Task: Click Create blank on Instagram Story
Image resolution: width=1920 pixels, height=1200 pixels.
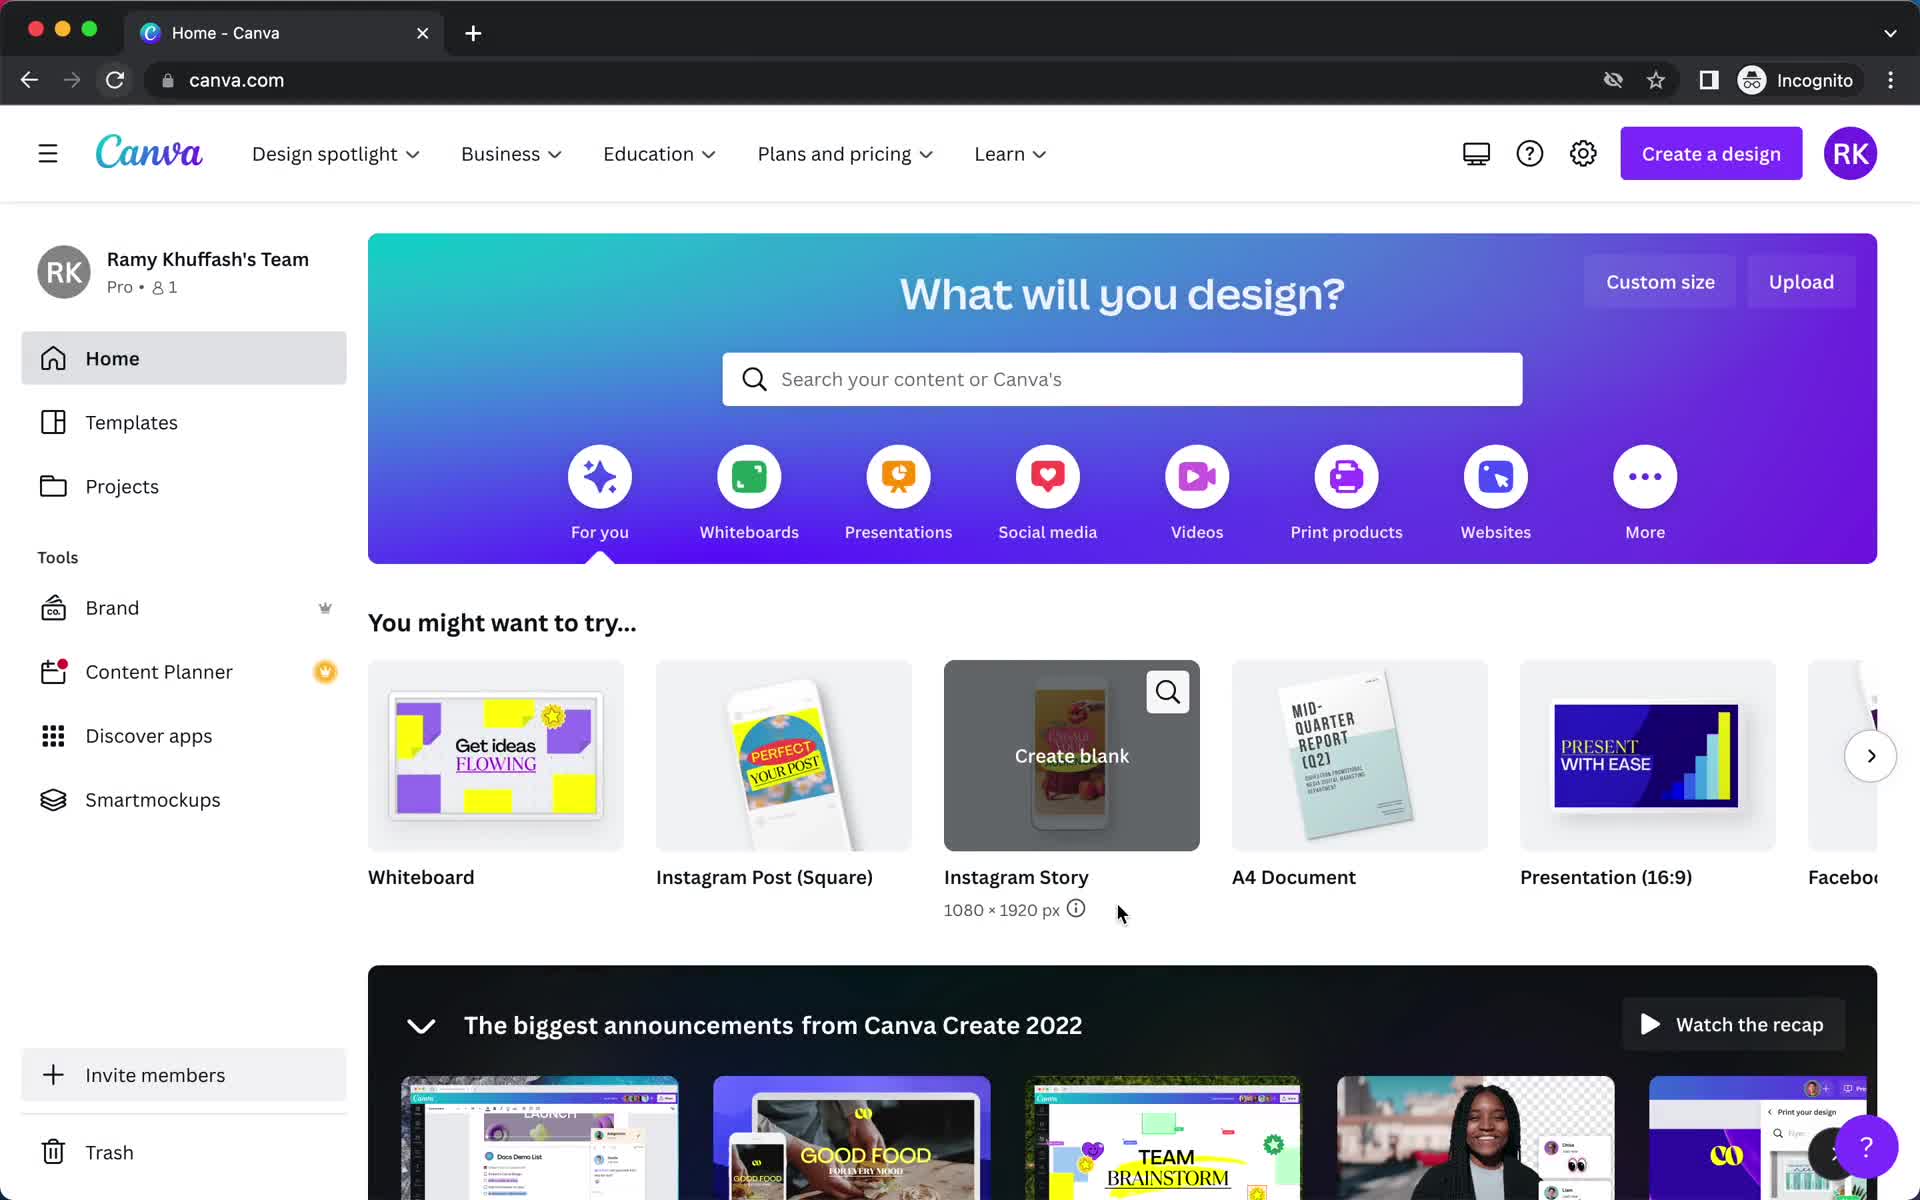Action: pyautogui.click(x=1071, y=757)
